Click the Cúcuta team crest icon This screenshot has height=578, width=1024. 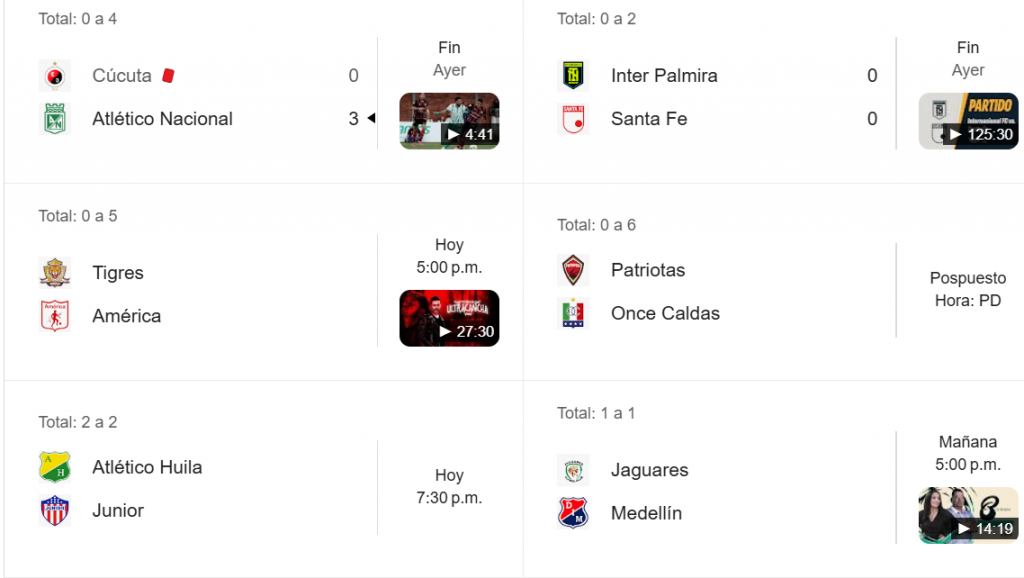[55, 76]
